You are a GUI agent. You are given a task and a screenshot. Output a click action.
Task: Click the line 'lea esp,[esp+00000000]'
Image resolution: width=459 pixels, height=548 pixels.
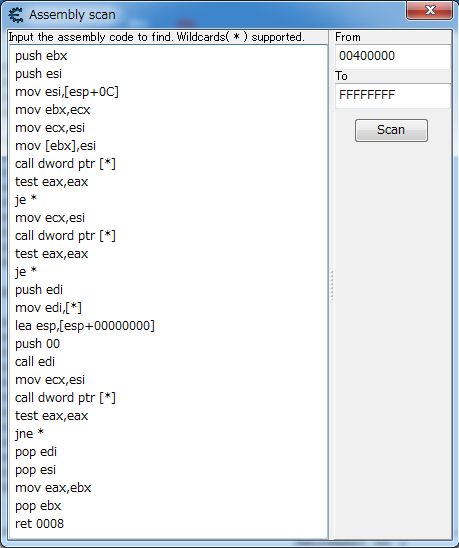click(85, 326)
